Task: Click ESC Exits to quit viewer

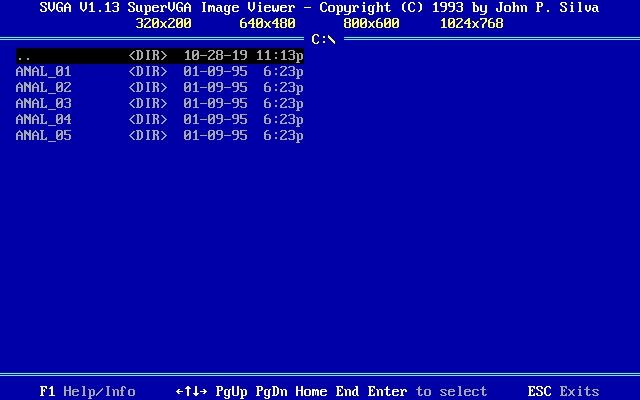Action: [x=563, y=391]
